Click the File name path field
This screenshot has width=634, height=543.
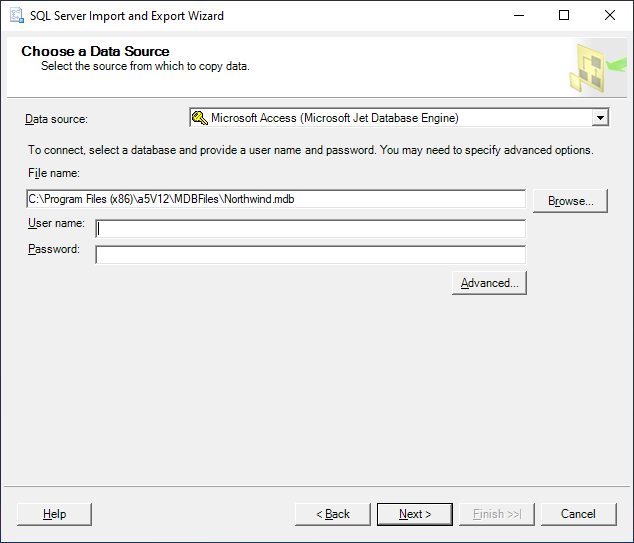click(276, 199)
